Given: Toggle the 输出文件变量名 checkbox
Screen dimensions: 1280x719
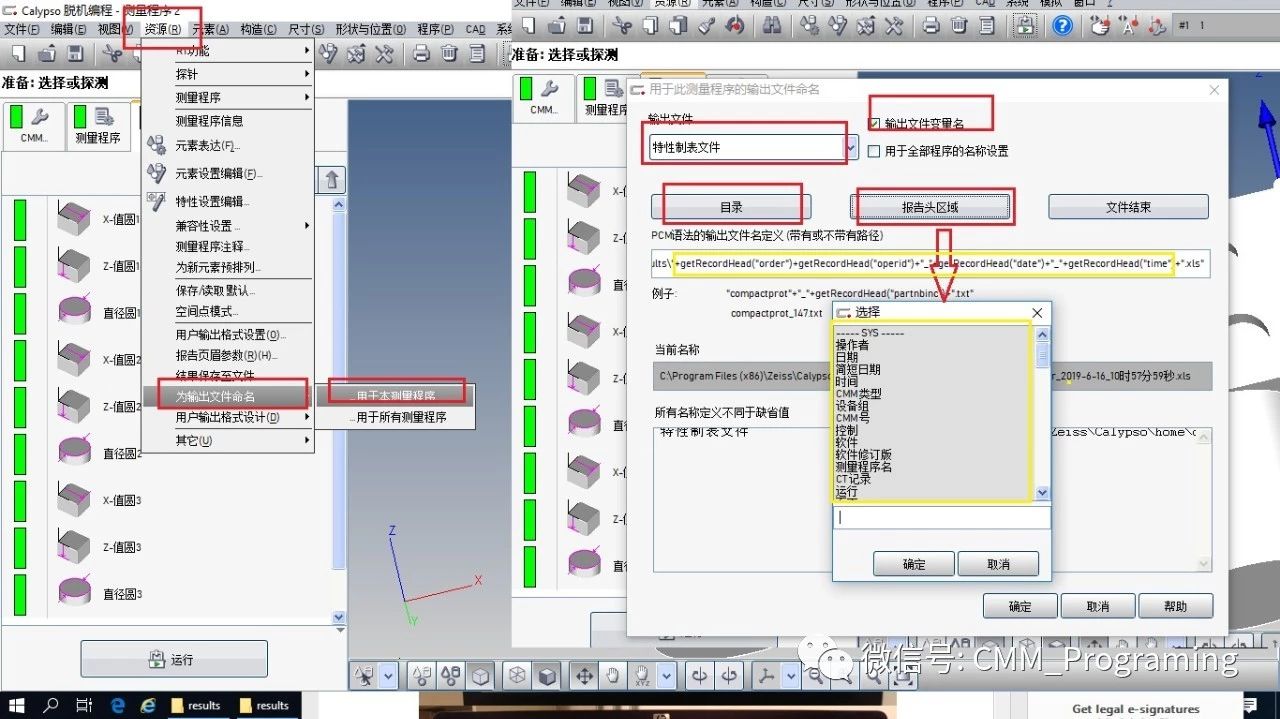Looking at the screenshot, I should coord(875,124).
